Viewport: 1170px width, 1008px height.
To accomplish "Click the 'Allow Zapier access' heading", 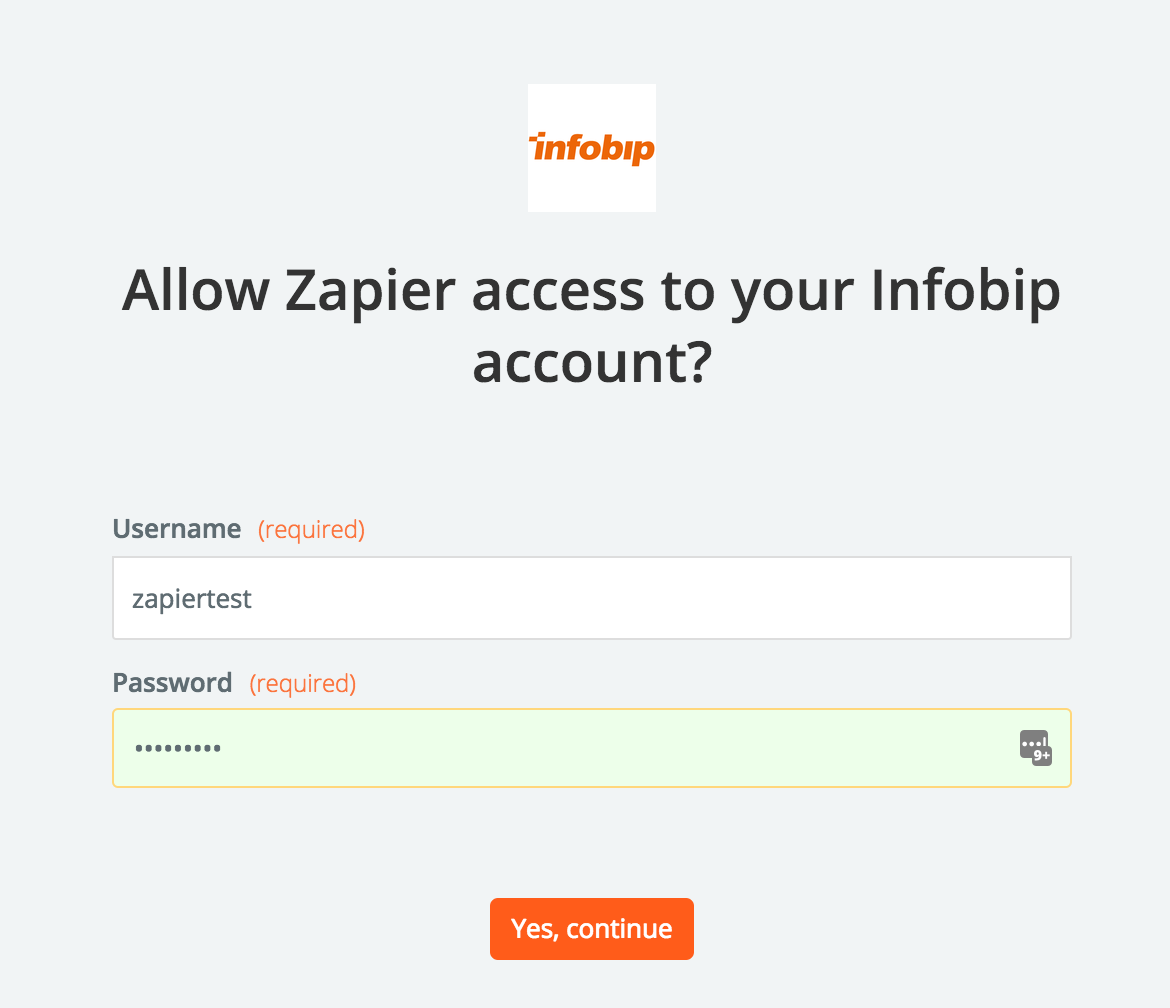I will click(x=592, y=326).
